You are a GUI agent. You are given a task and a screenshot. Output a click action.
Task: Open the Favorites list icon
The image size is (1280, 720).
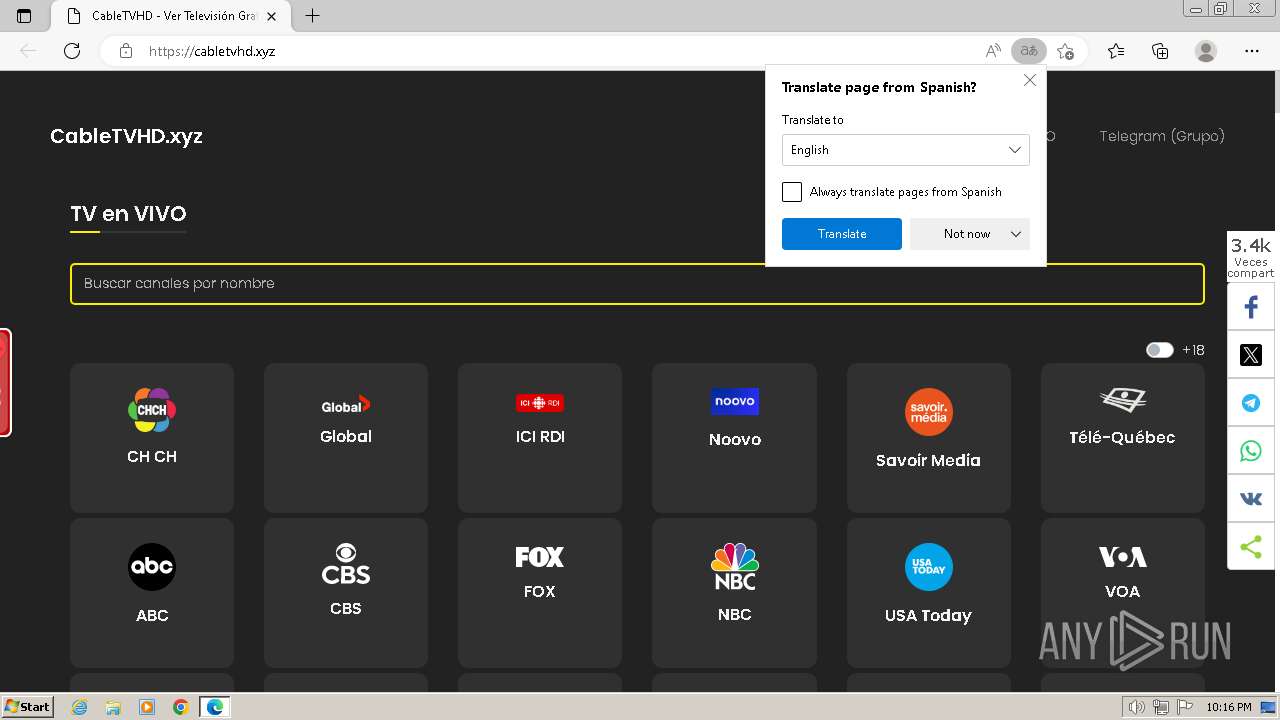click(1116, 51)
